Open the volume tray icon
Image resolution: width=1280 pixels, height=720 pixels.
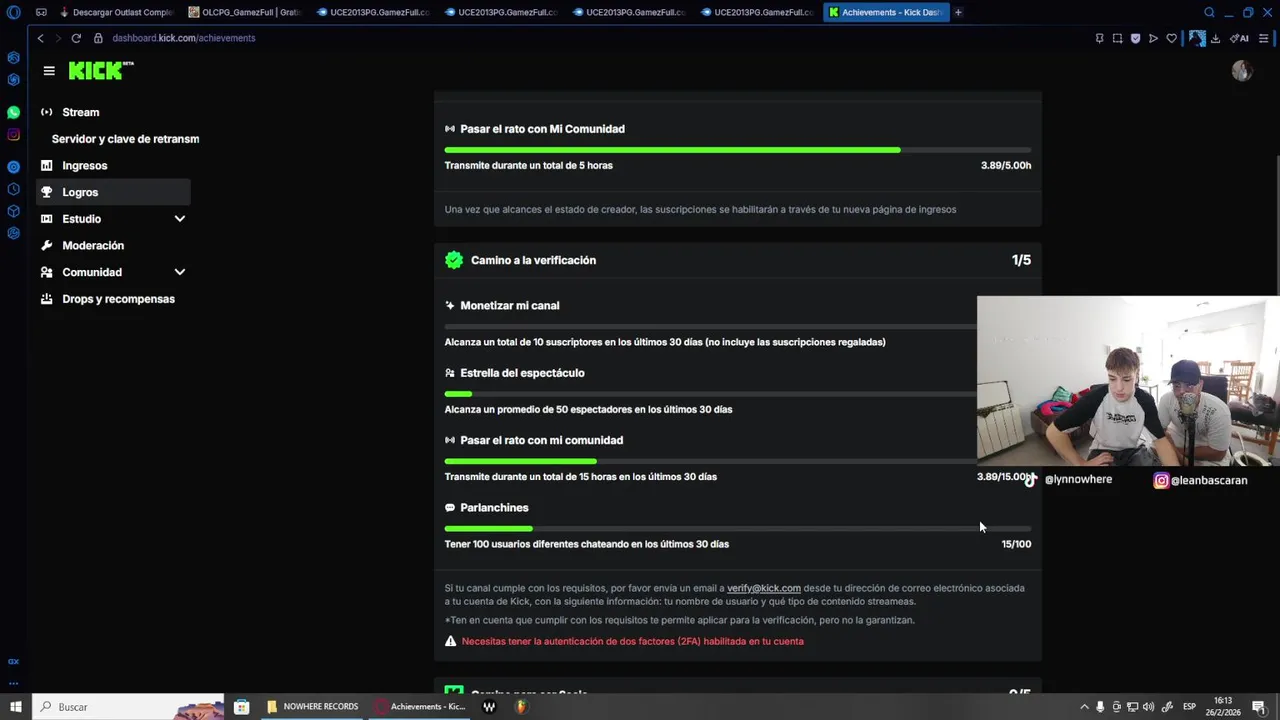(1148, 706)
